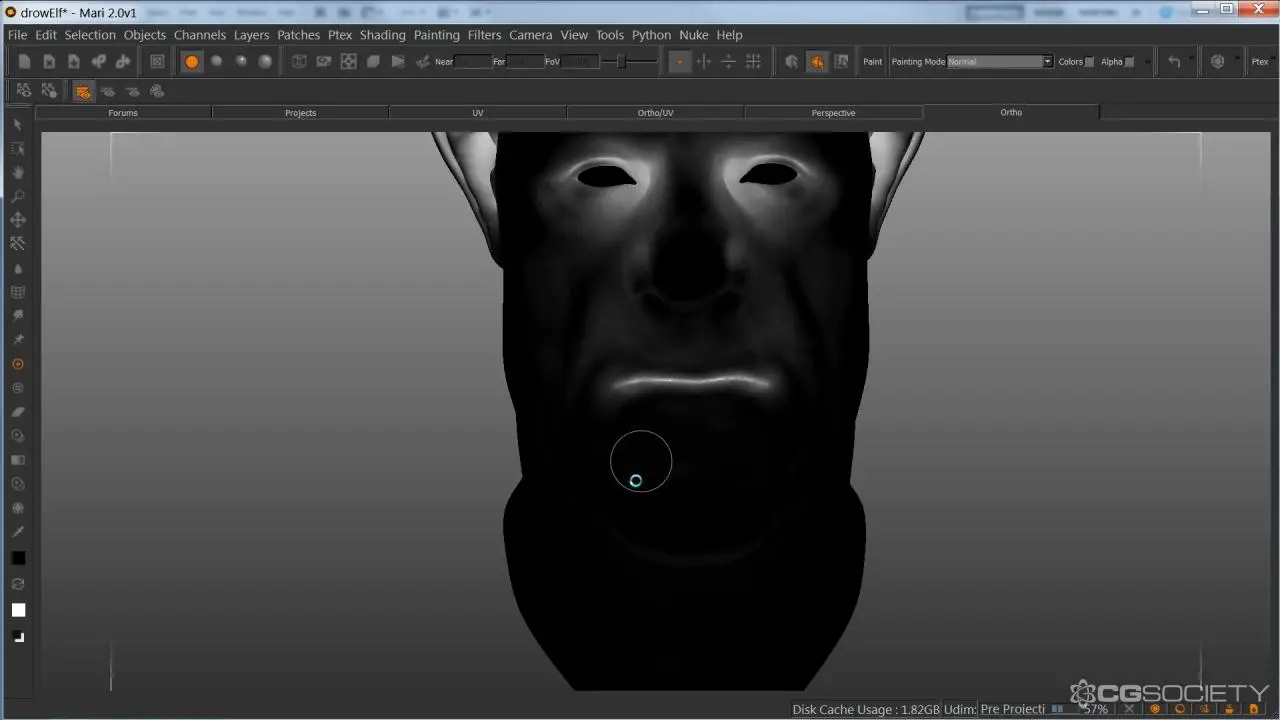Click the Ptex toolbar label
The width and height of the screenshot is (1280, 720).
pyautogui.click(x=1260, y=62)
